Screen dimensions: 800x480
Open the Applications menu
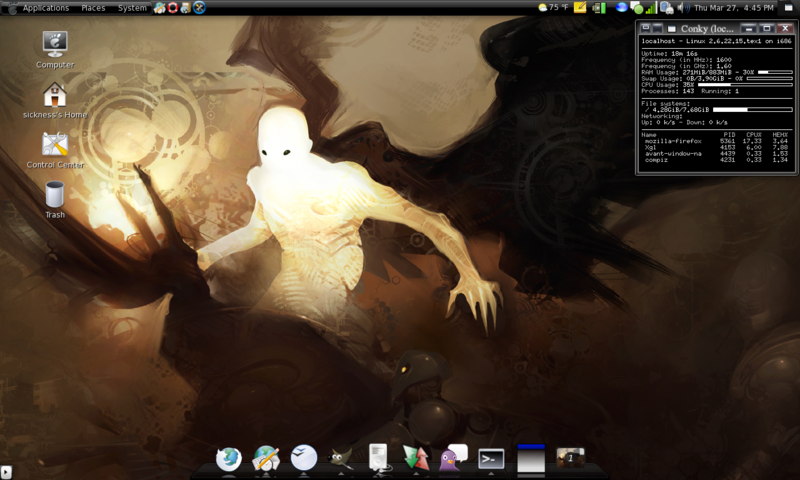(x=45, y=8)
